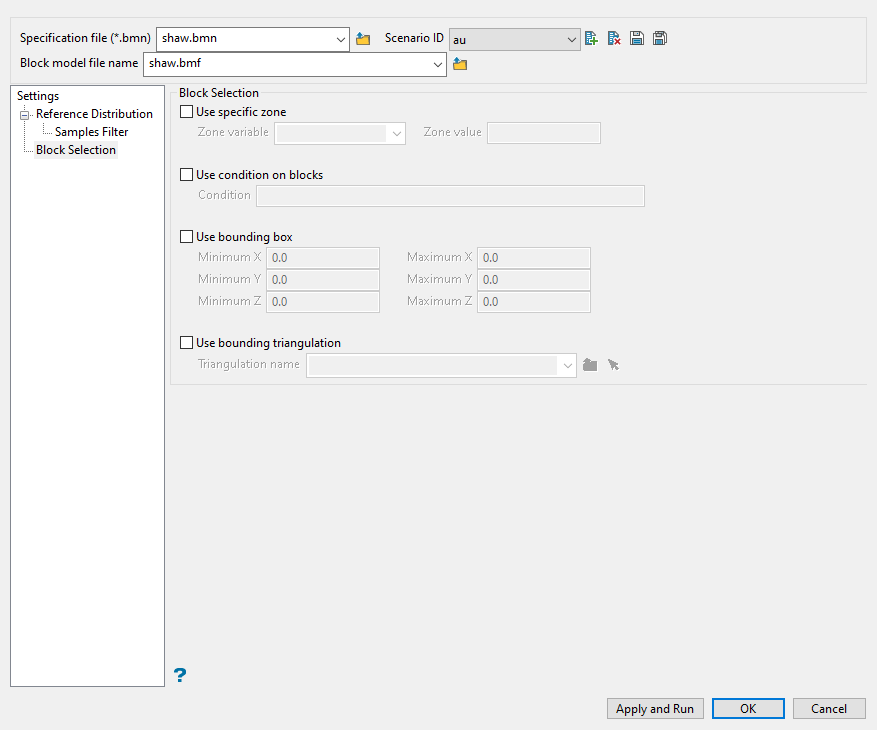Browse for specification file folder icon

[x=363, y=39]
